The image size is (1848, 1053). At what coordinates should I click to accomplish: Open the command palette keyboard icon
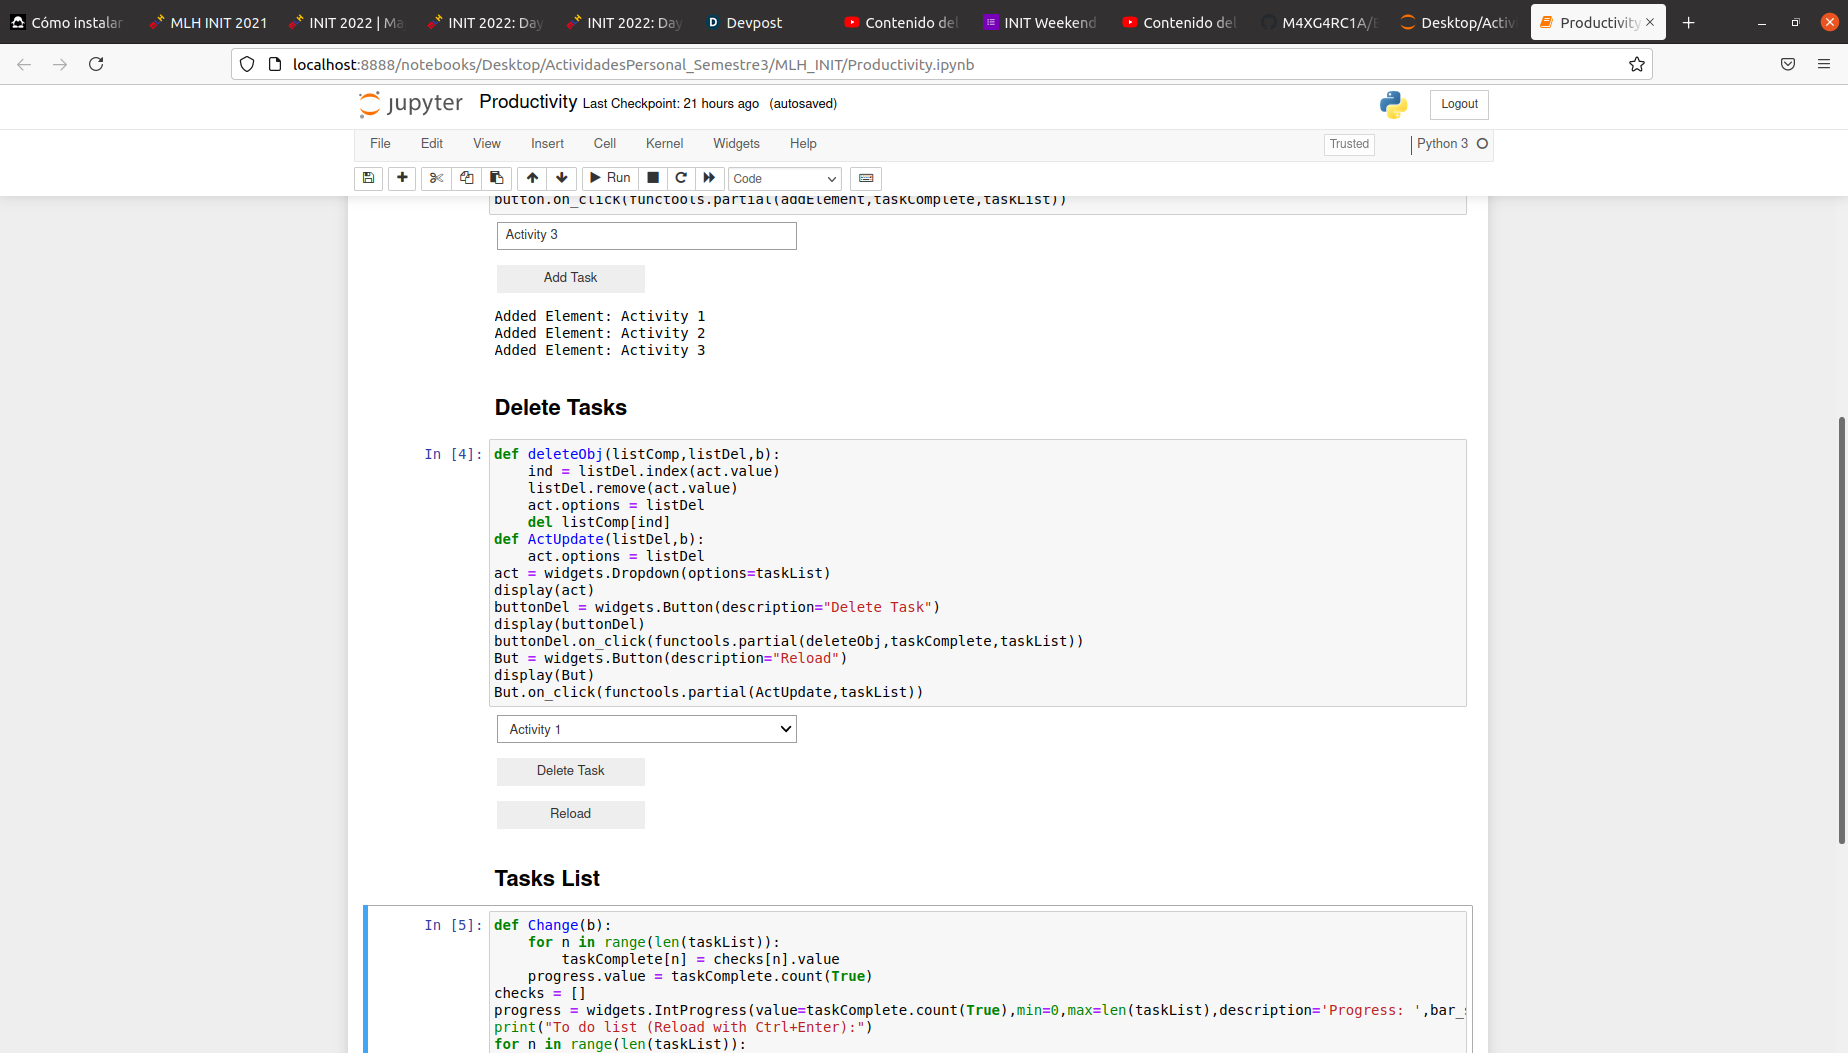[x=866, y=178]
